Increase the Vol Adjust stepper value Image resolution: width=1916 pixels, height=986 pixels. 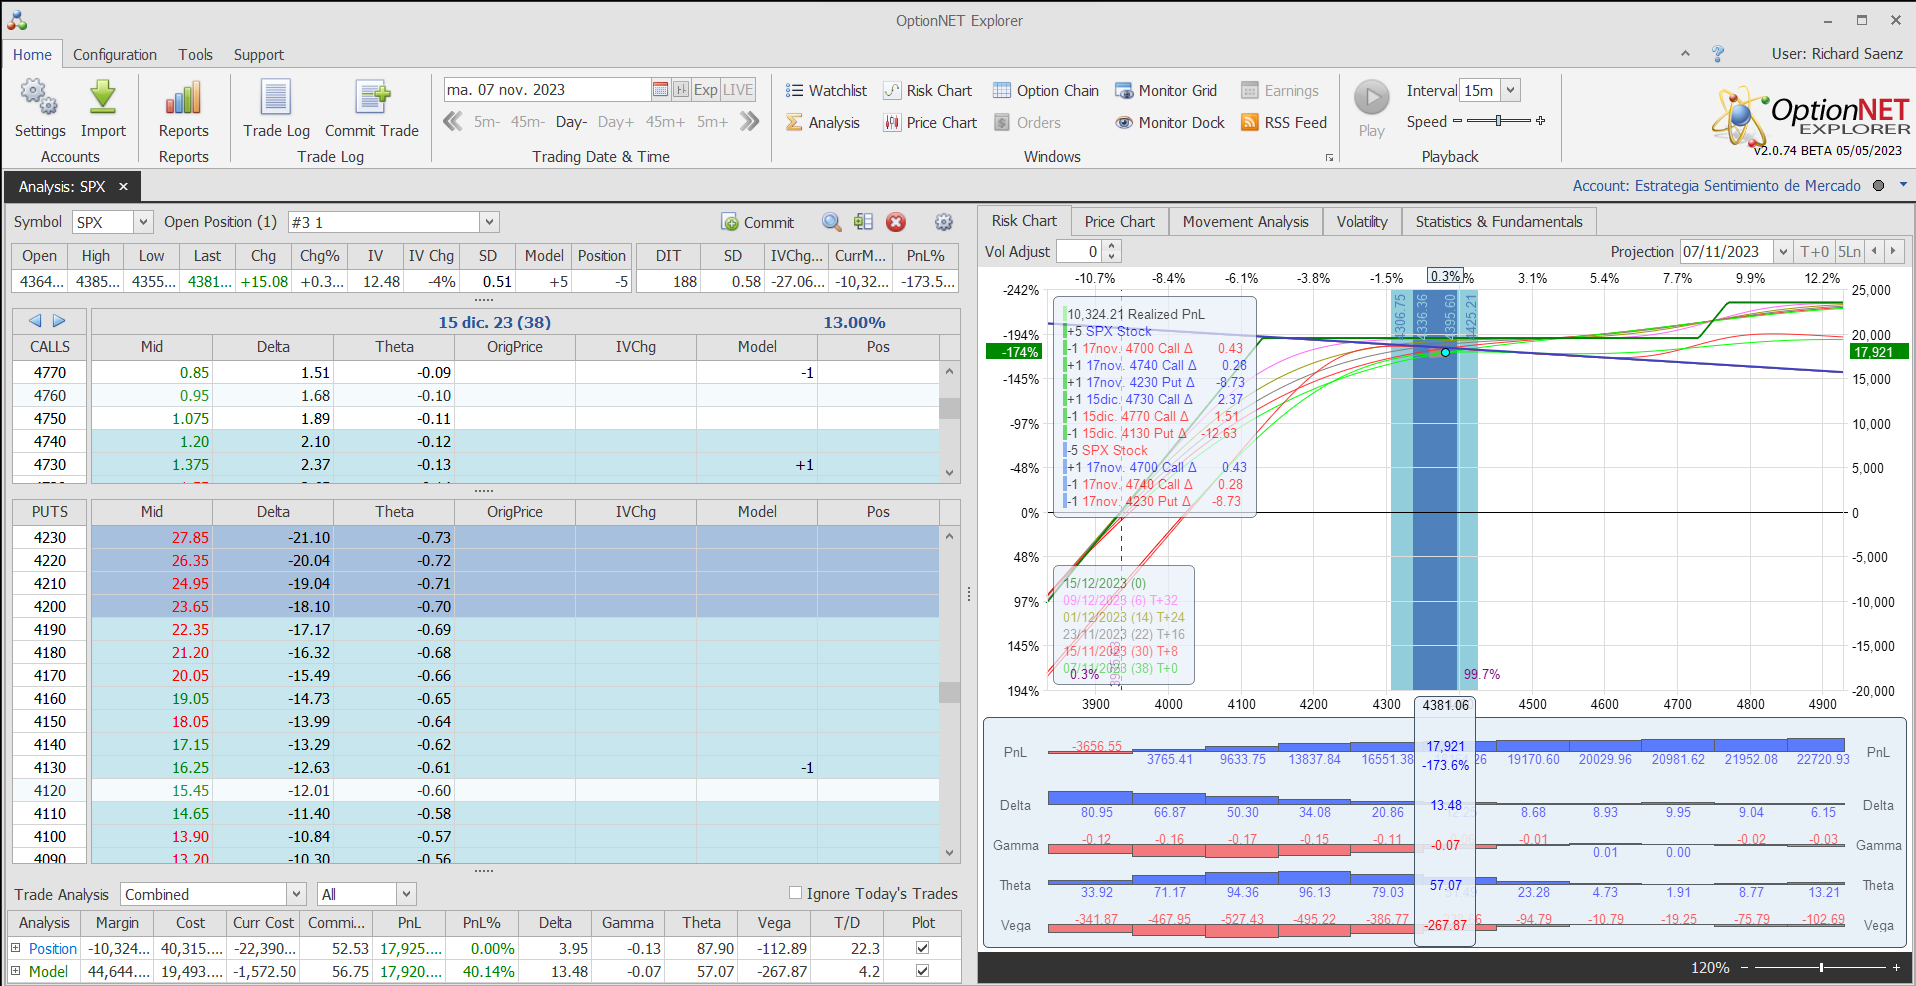click(1112, 247)
